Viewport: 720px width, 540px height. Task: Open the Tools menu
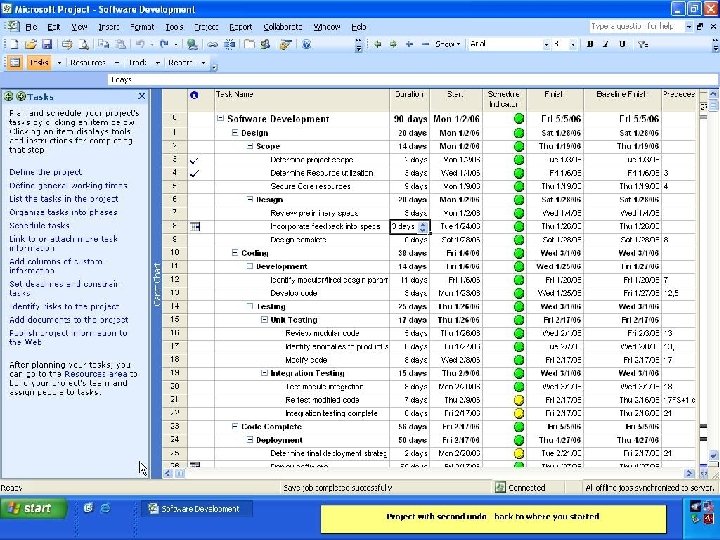[174, 27]
